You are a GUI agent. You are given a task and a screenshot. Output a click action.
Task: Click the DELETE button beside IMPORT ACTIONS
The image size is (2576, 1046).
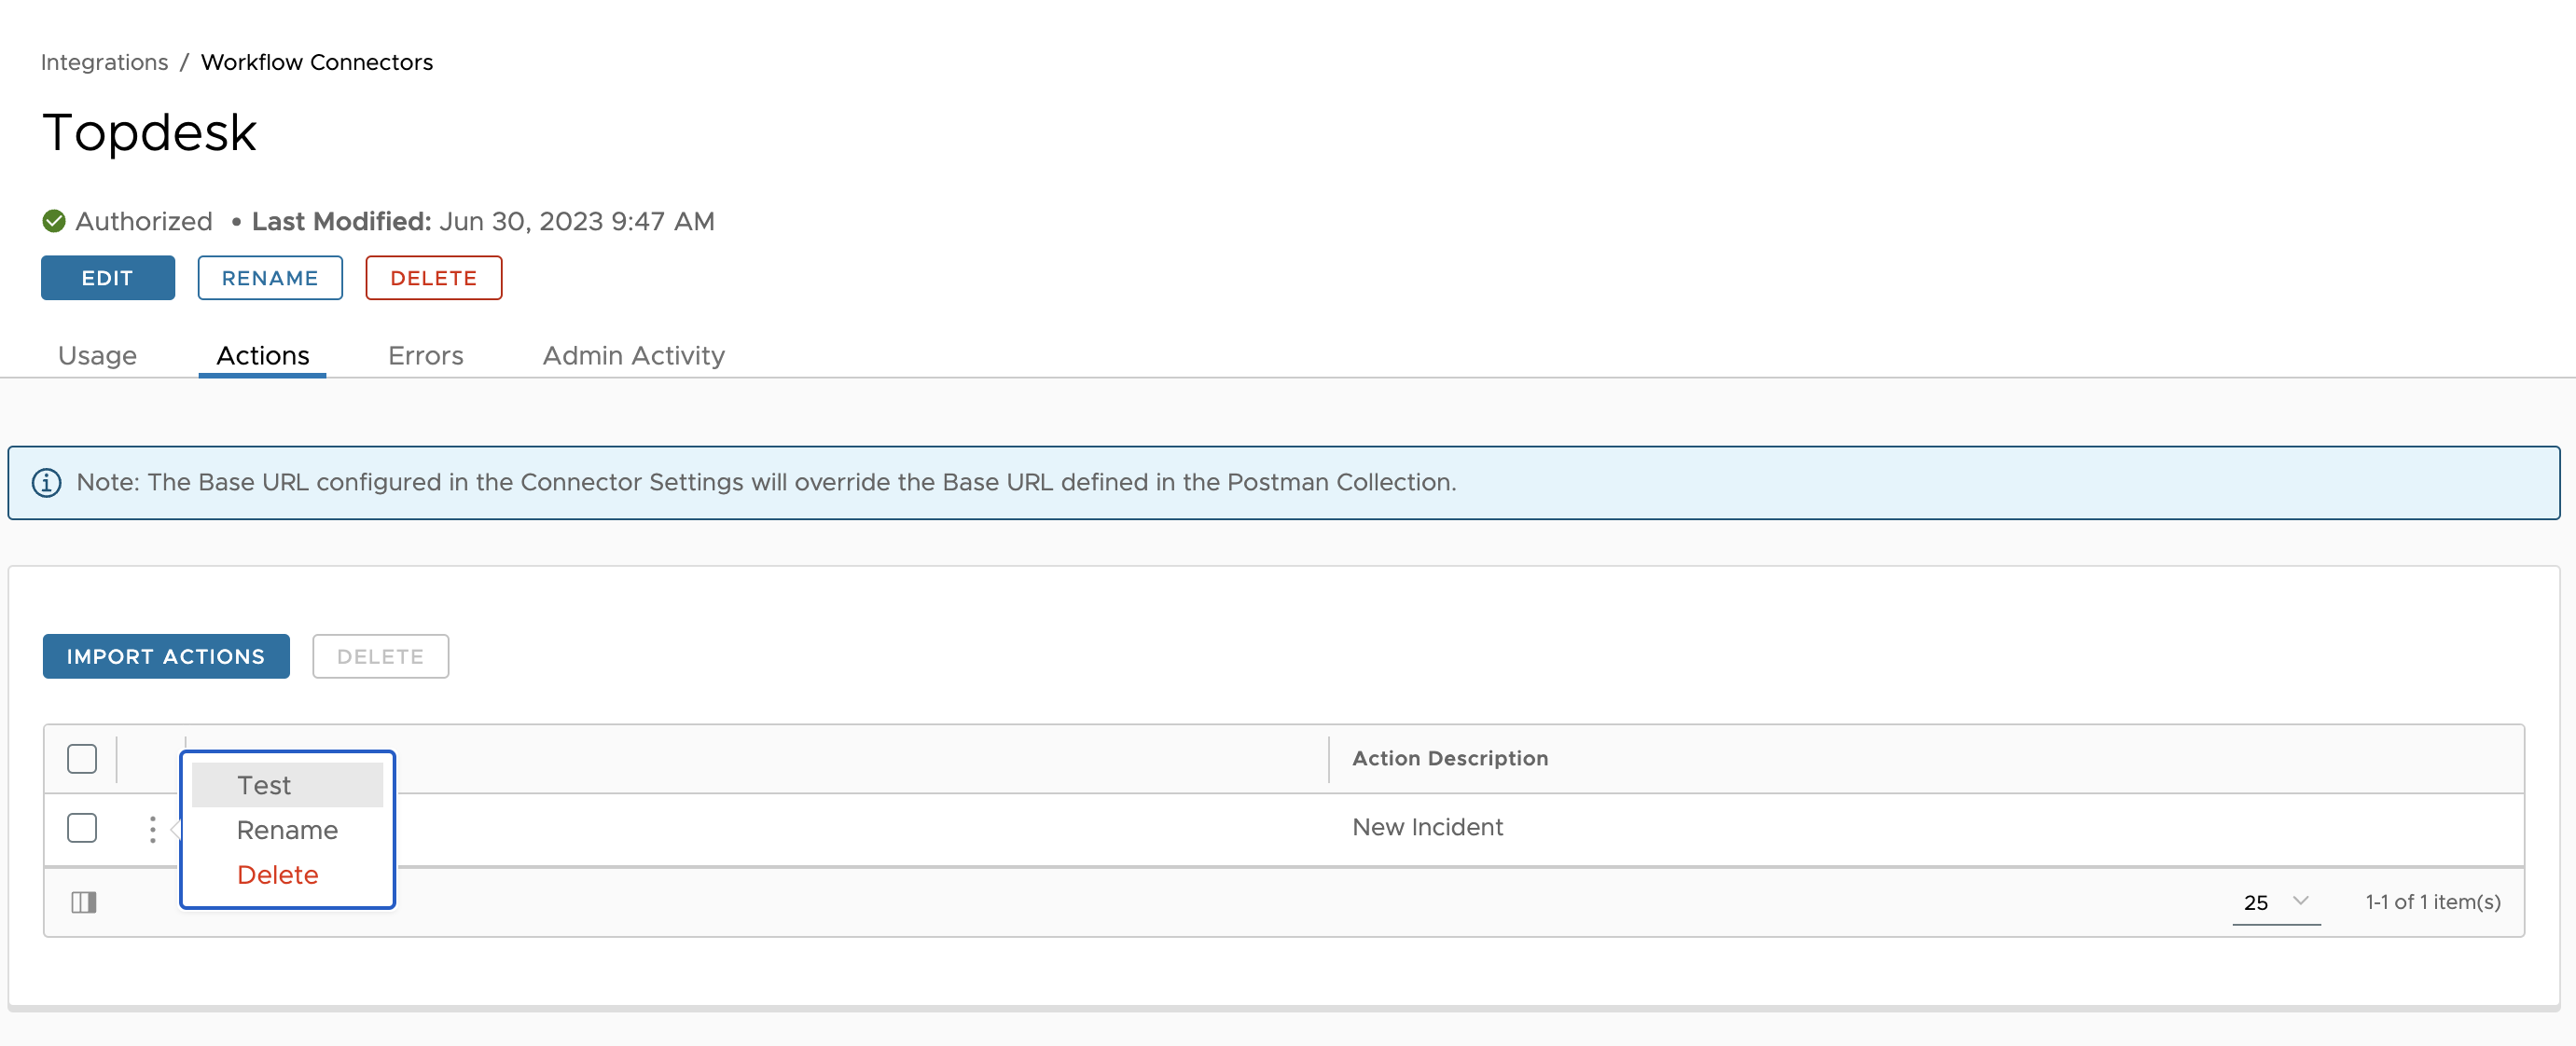(380, 656)
